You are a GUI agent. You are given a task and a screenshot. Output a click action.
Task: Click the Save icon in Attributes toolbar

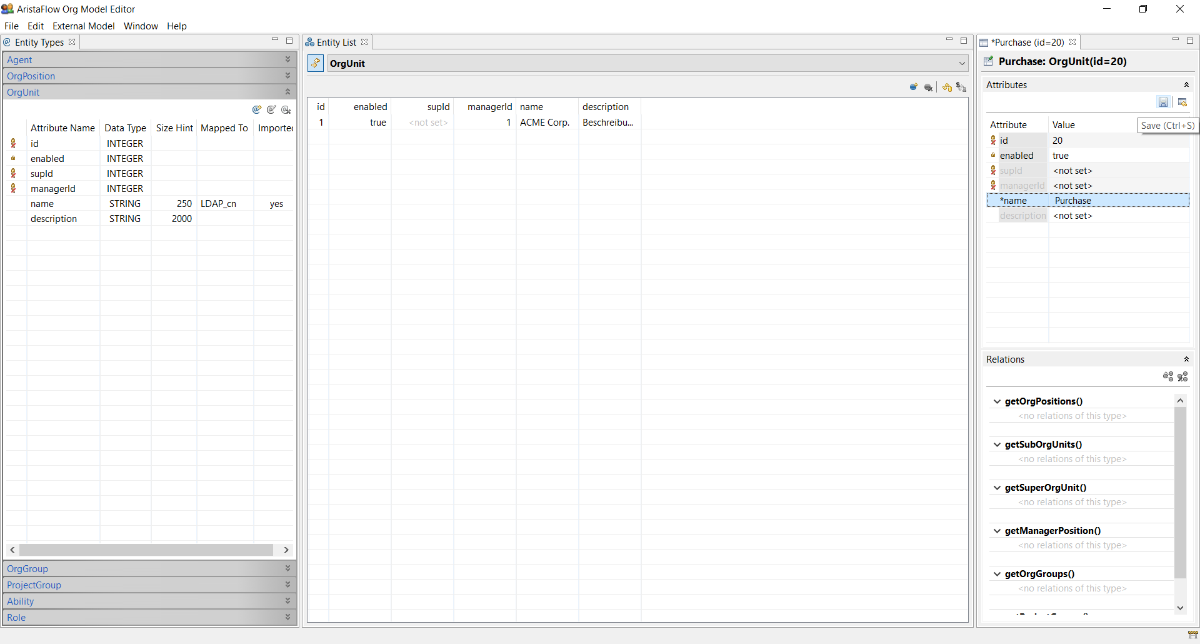point(1164,102)
